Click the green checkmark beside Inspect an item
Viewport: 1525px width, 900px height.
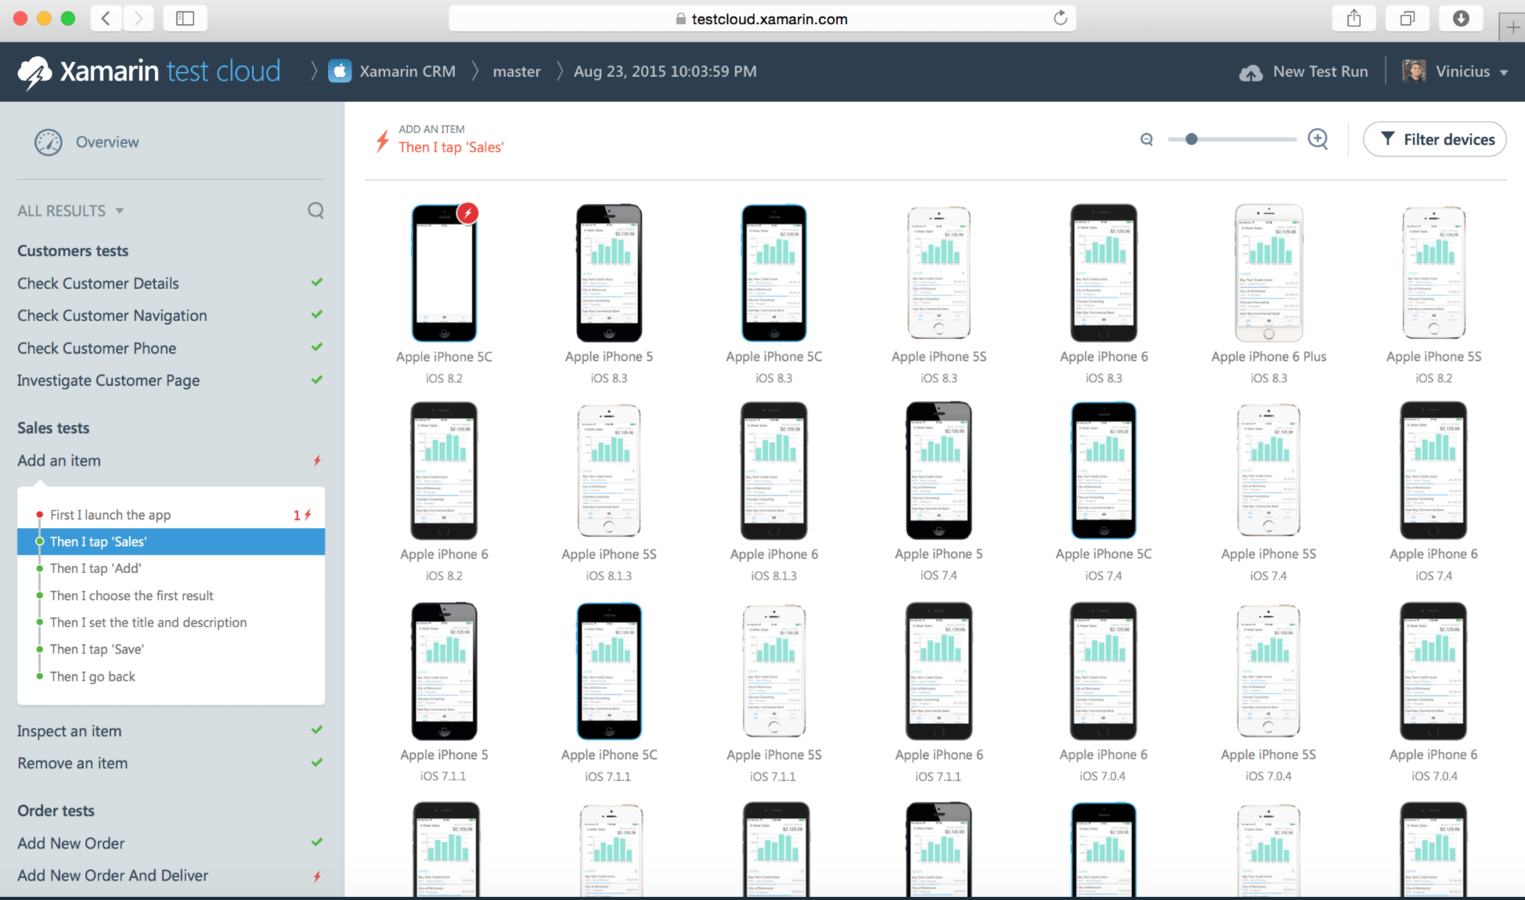click(317, 730)
